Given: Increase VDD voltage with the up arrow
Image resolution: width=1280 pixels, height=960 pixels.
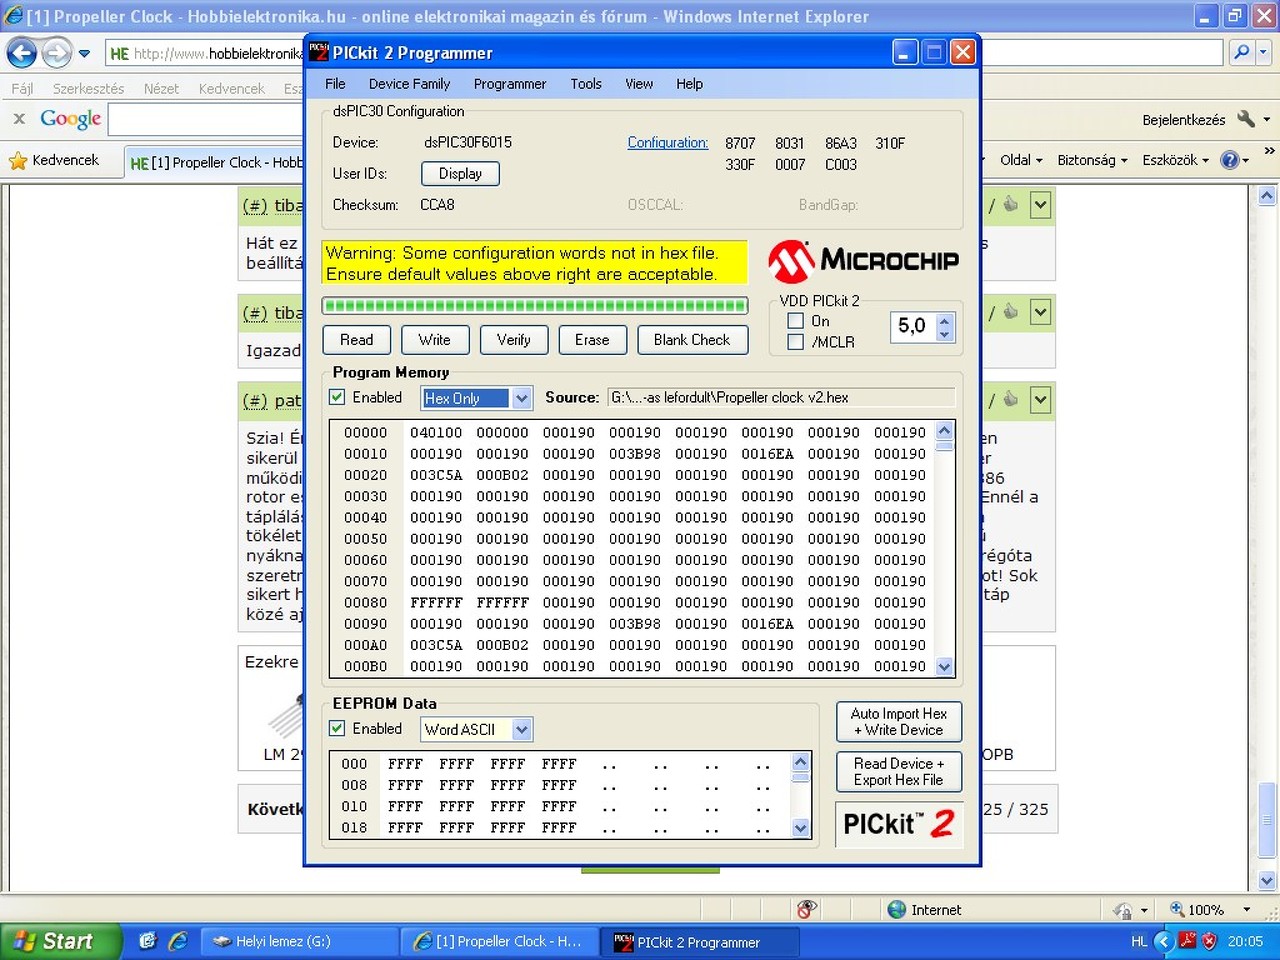Looking at the screenshot, I should (945, 320).
